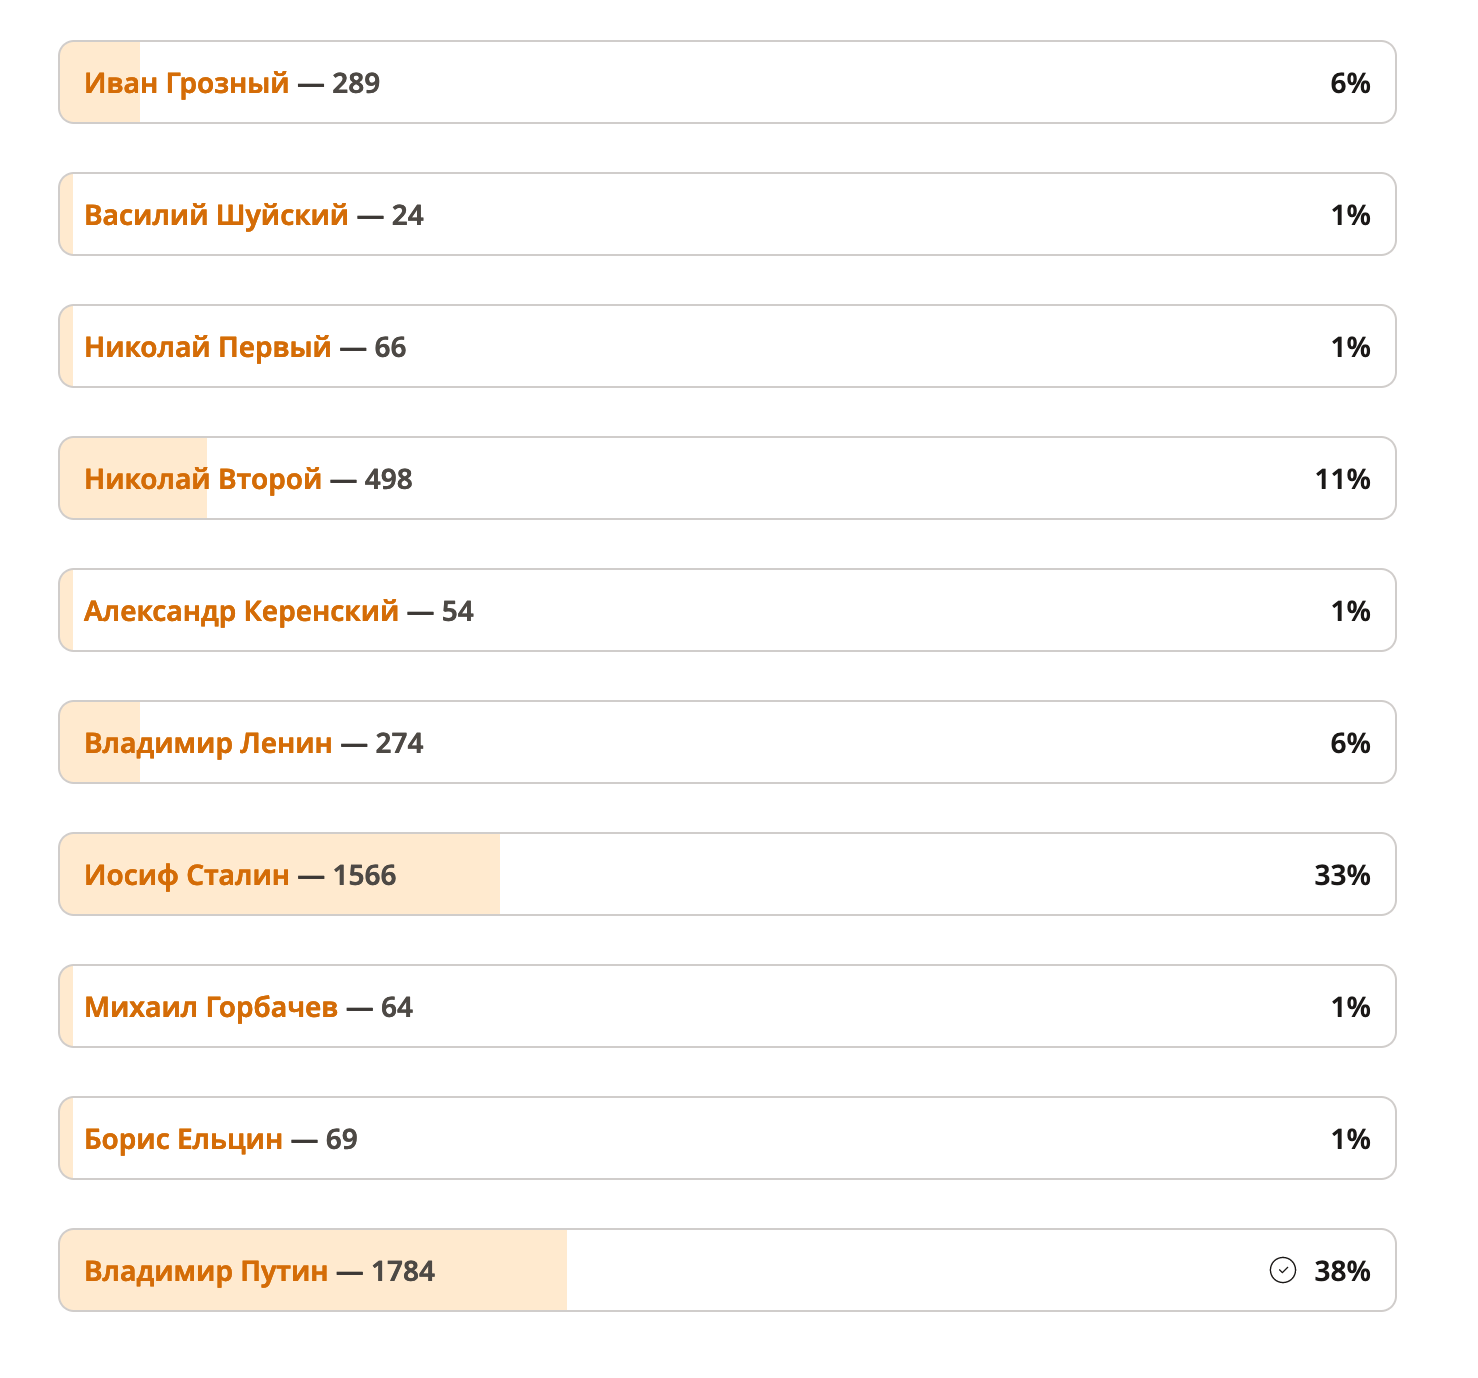Select the Иосиф Сталин poll bar
Screen dimensions: 1478x1378
point(727,874)
